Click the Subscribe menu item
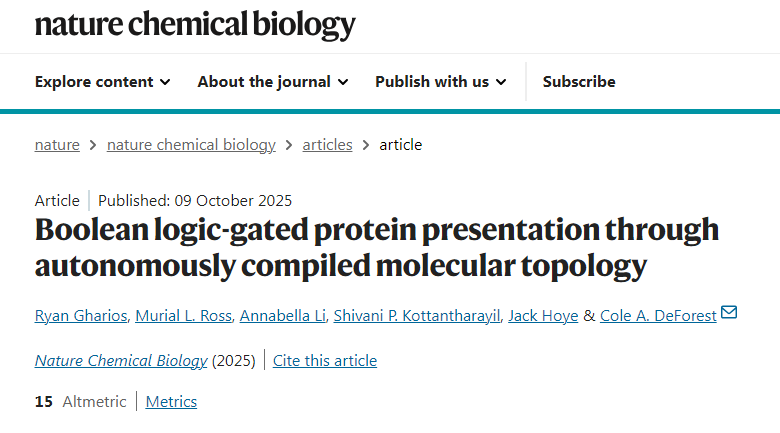This screenshot has width=780, height=433. tap(579, 82)
